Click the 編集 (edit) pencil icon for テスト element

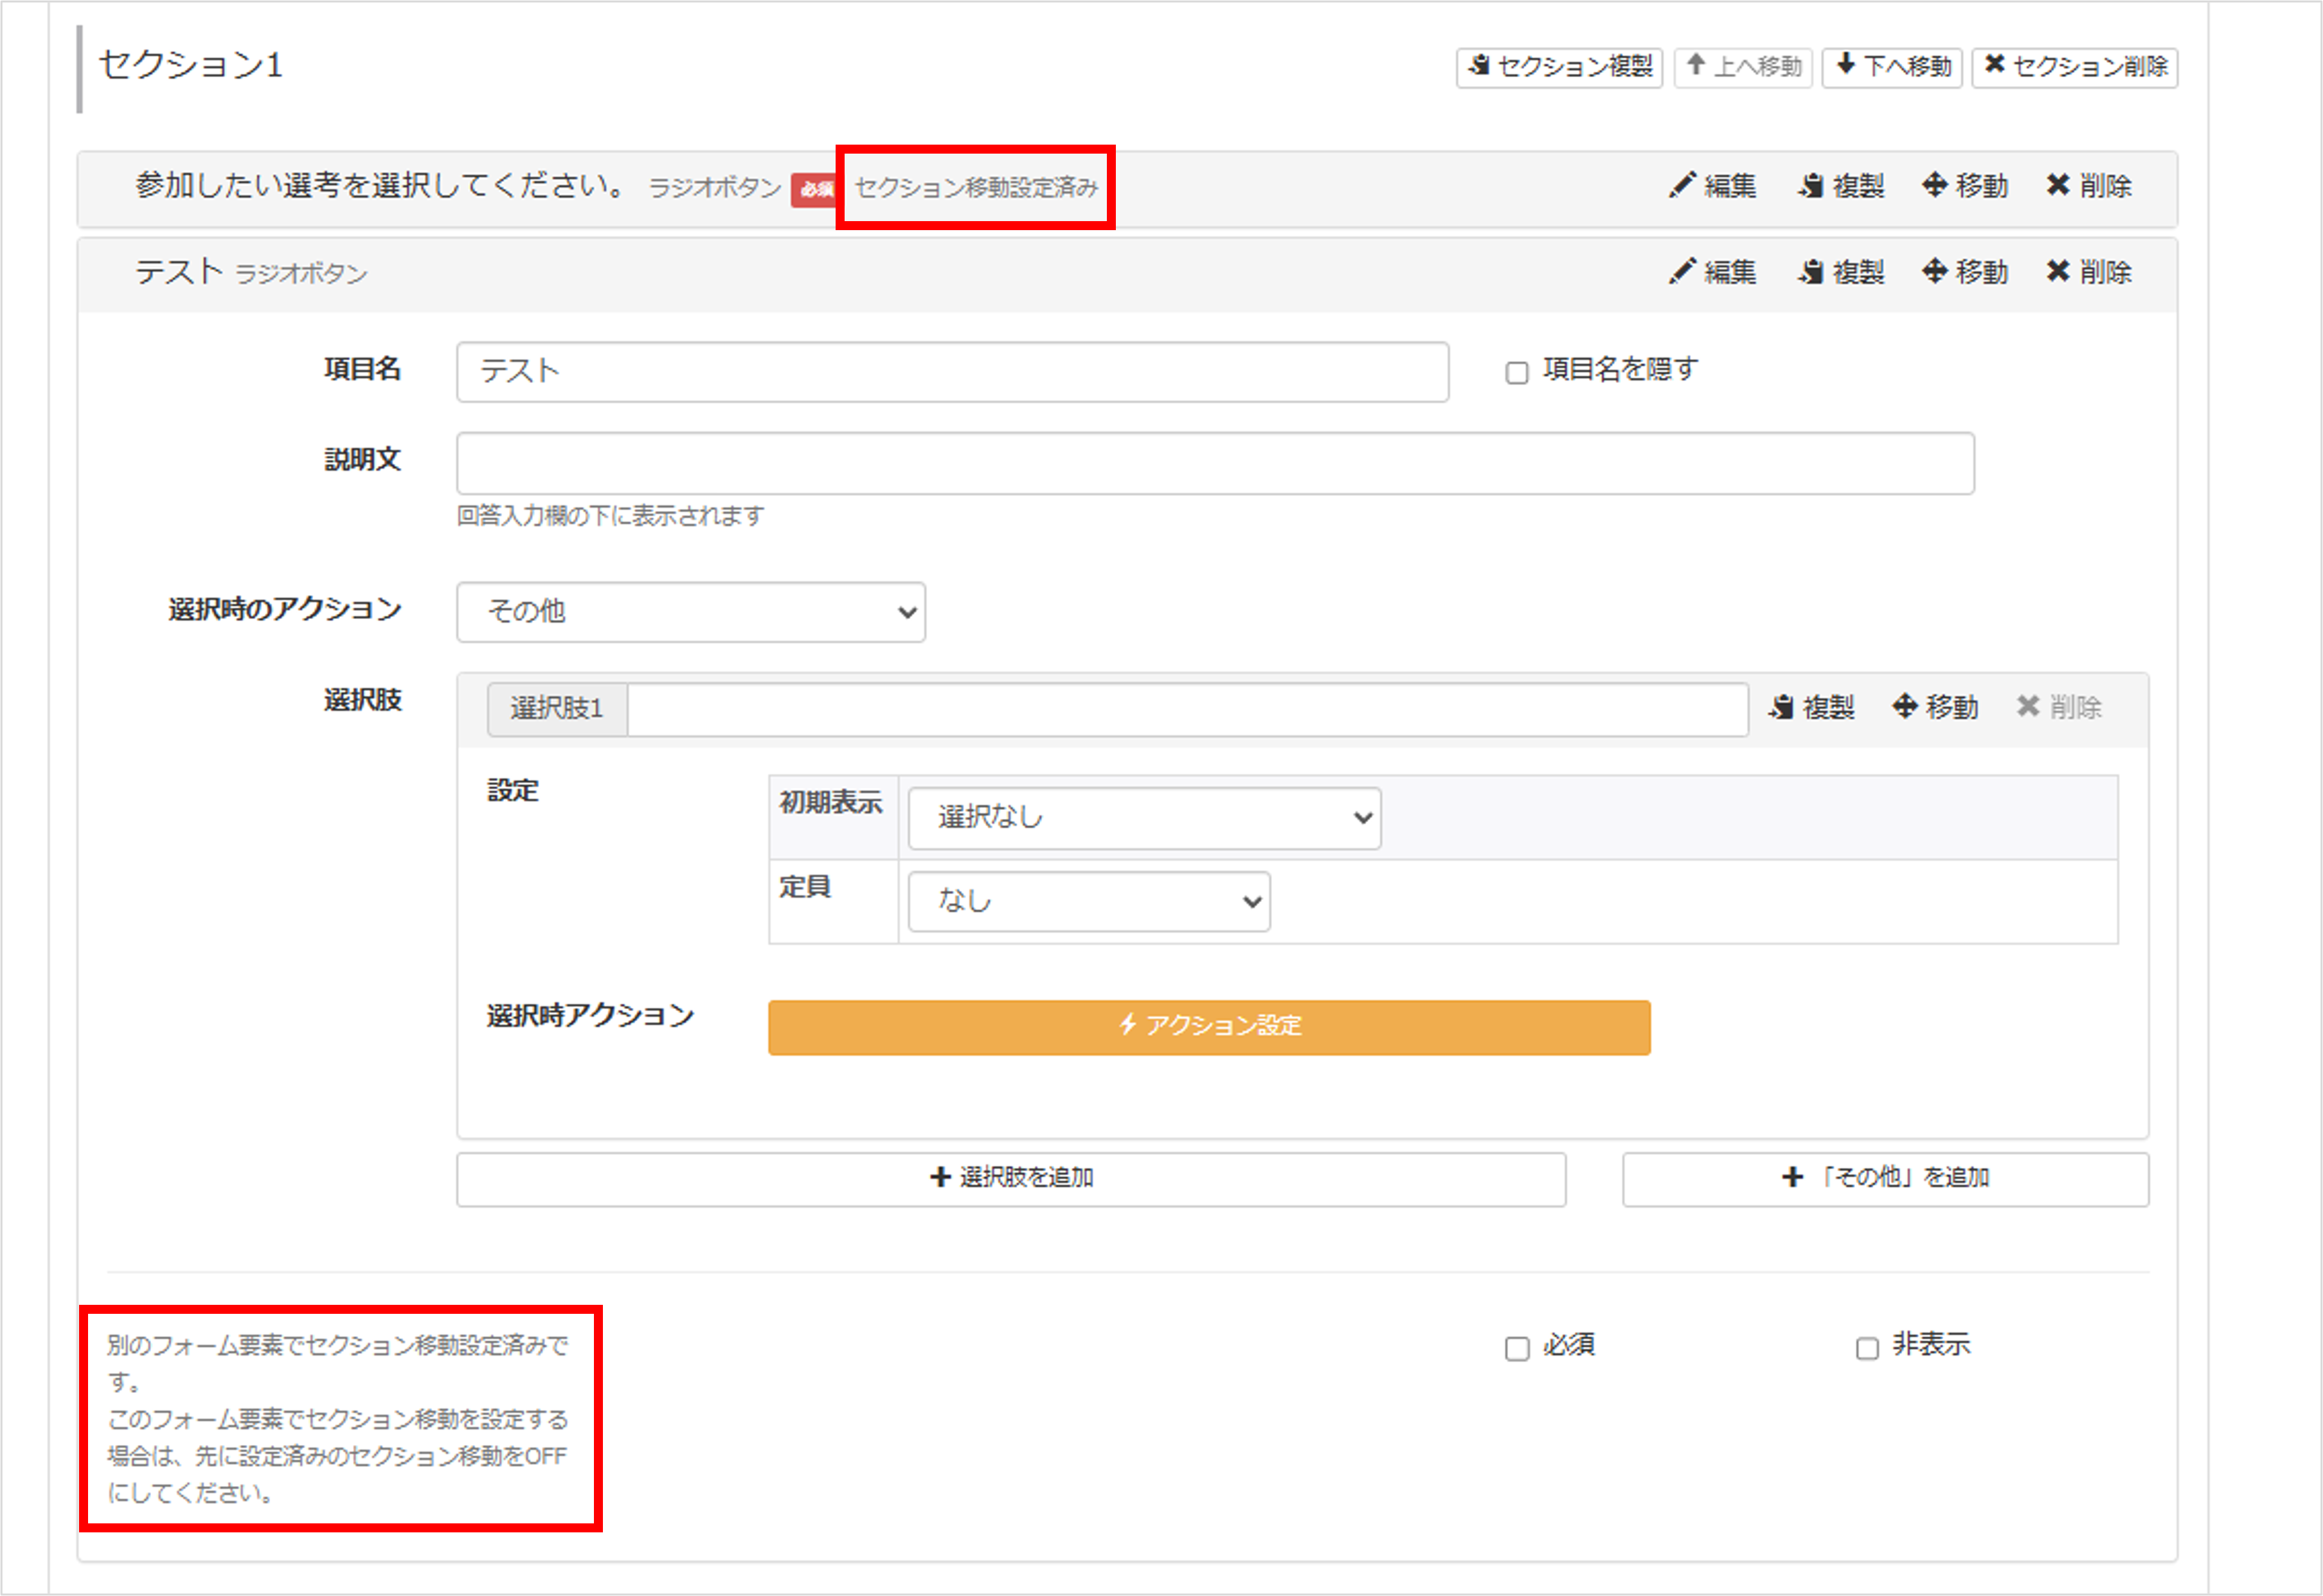coord(1712,271)
